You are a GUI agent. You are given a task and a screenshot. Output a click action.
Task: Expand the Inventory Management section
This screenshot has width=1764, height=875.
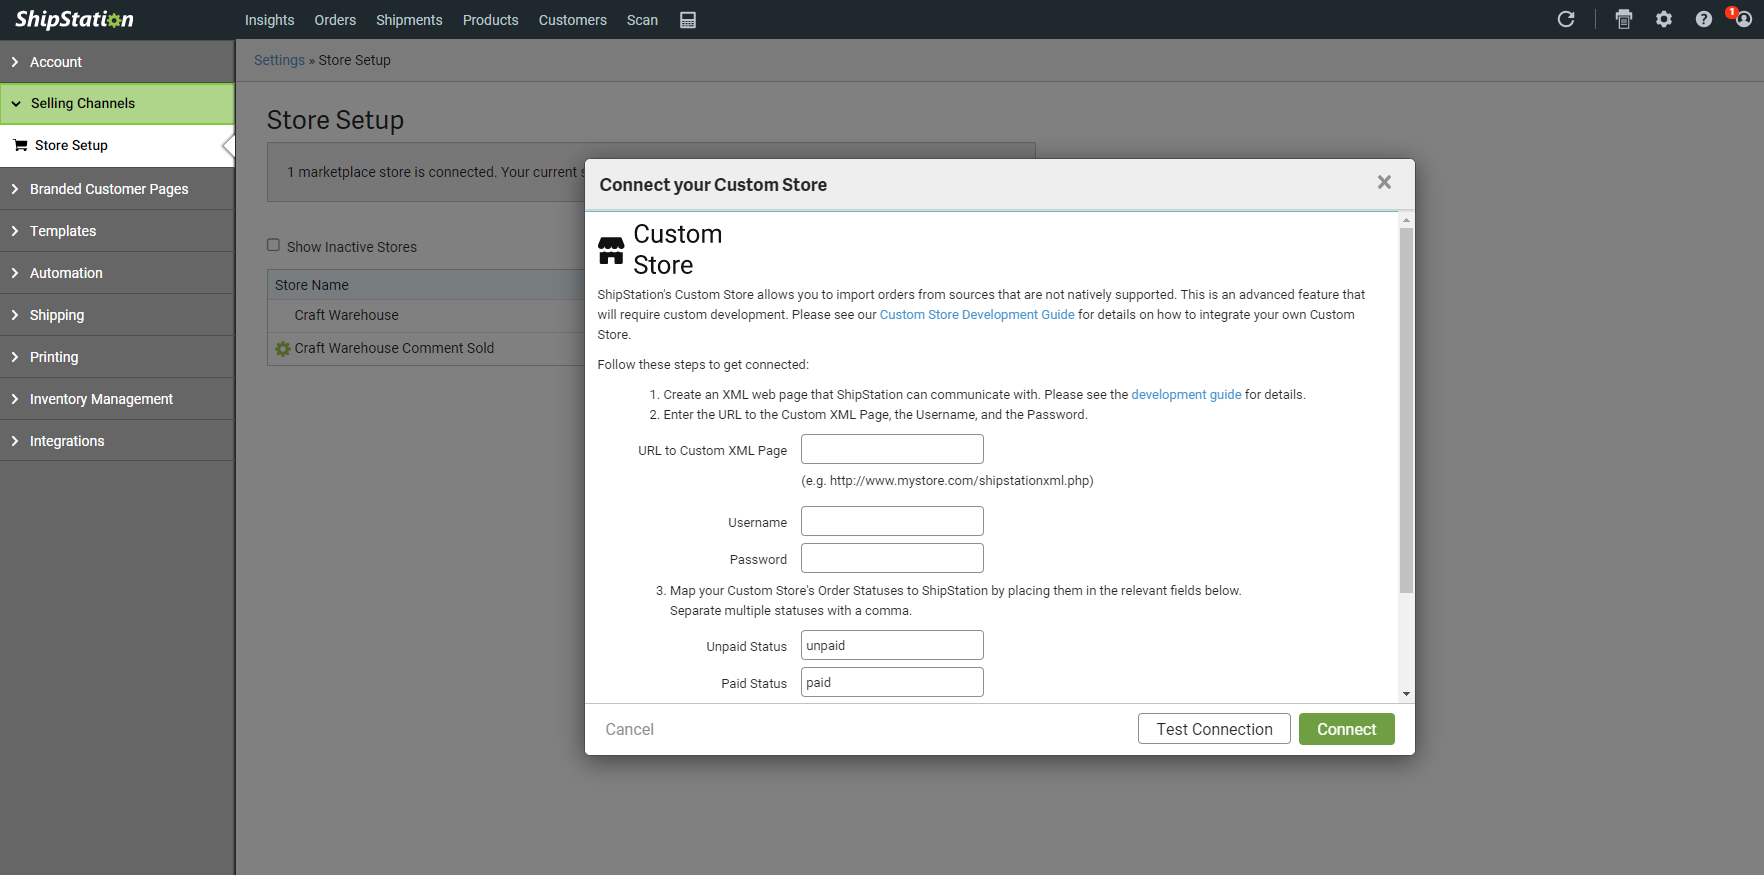[117, 399]
